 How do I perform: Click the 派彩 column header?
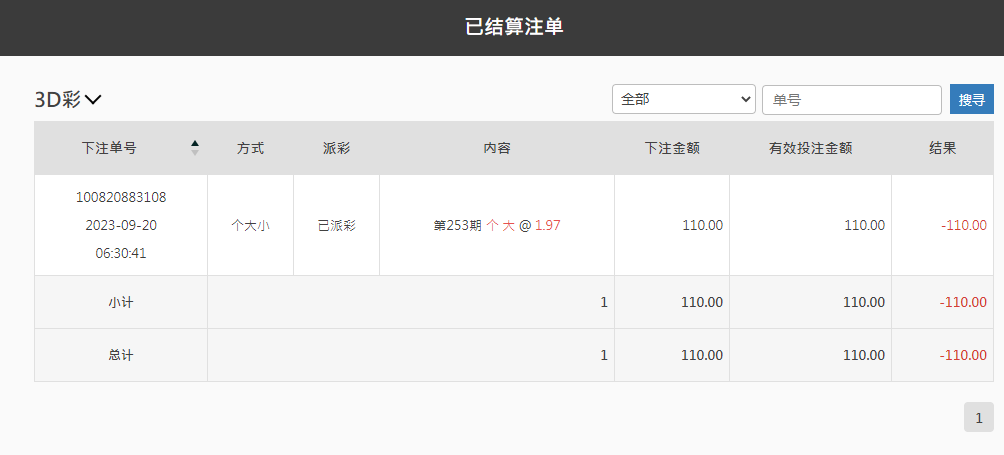(x=336, y=148)
